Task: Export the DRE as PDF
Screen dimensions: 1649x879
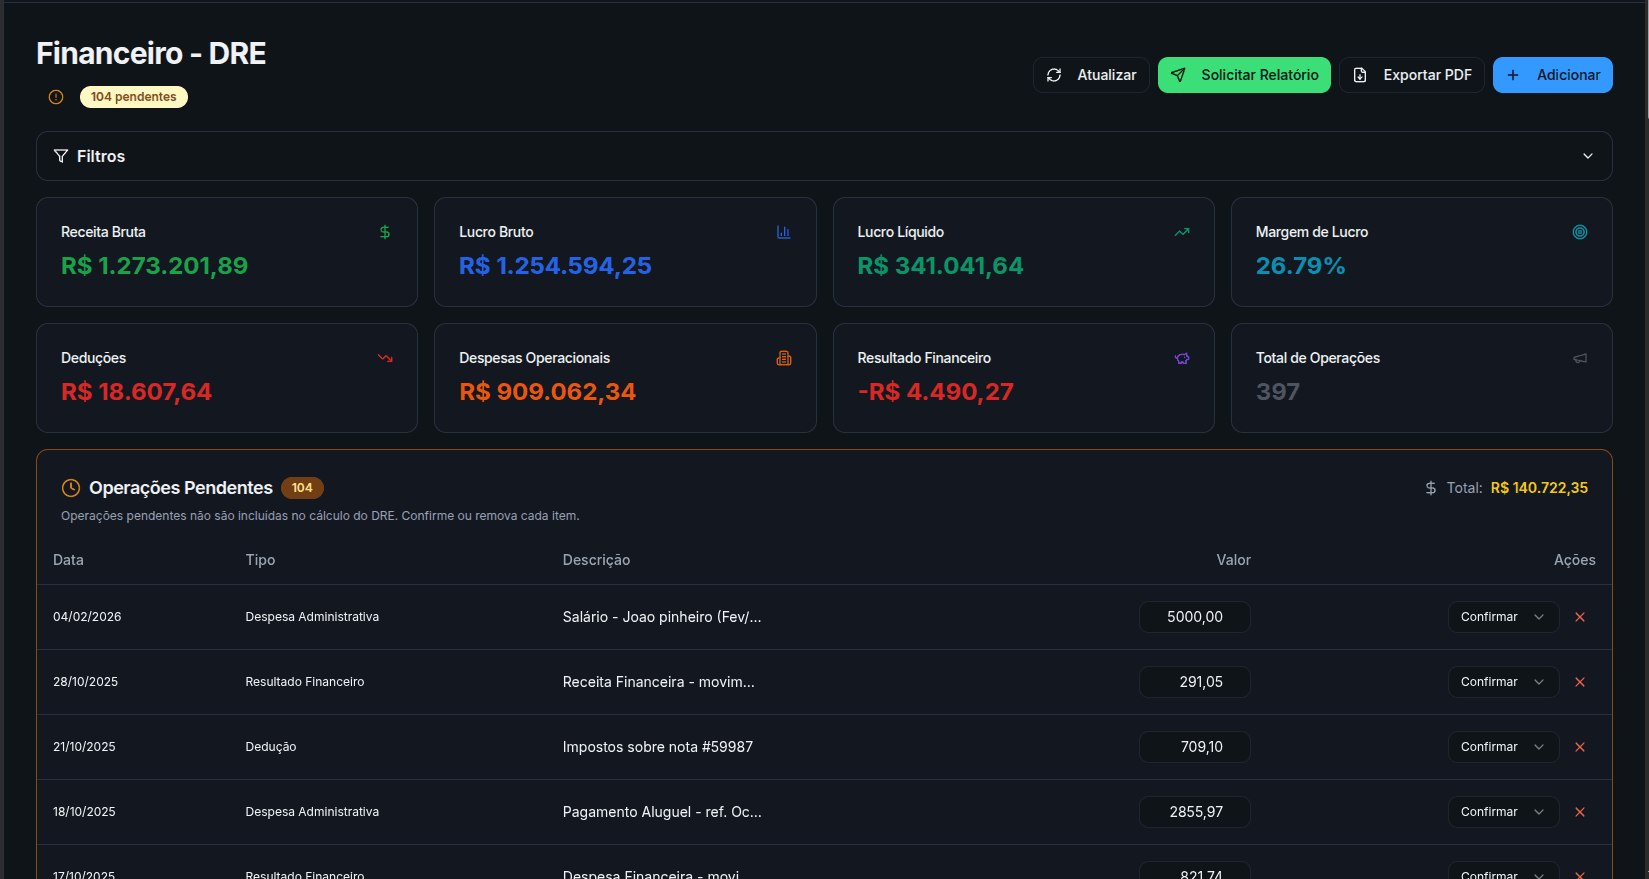Action: point(1412,75)
